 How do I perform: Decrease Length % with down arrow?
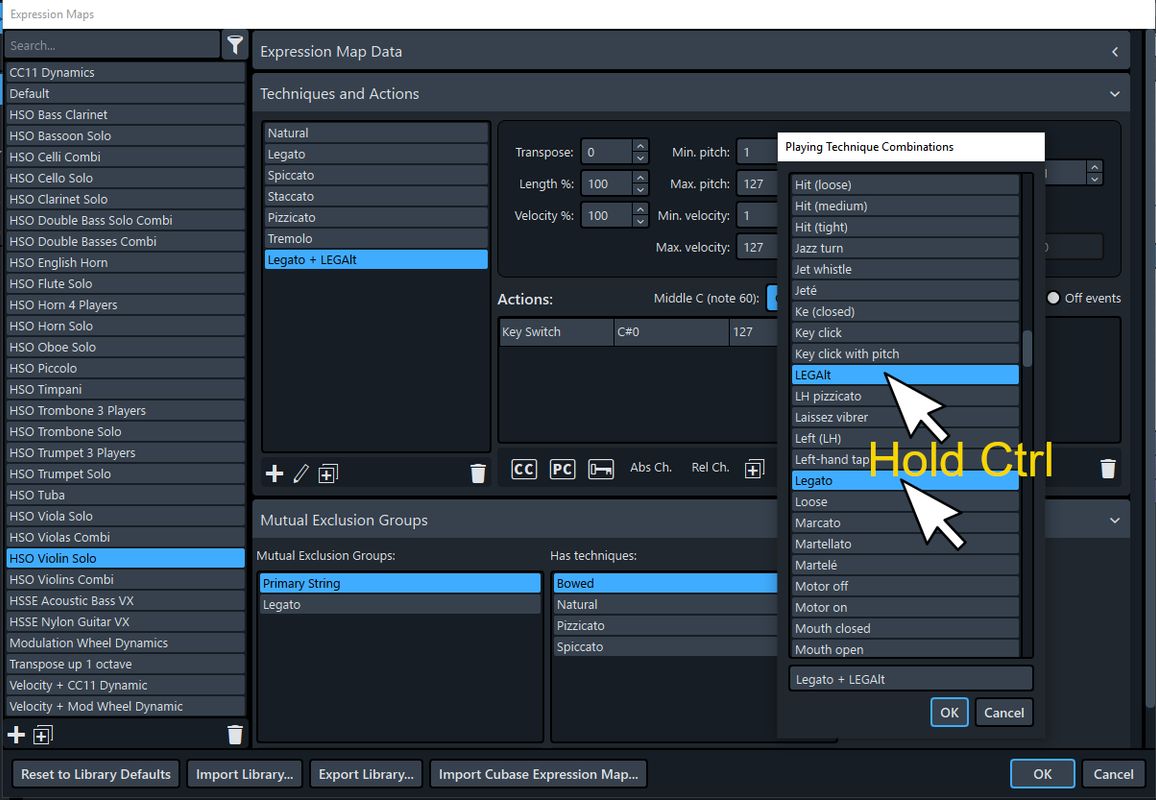click(x=641, y=189)
